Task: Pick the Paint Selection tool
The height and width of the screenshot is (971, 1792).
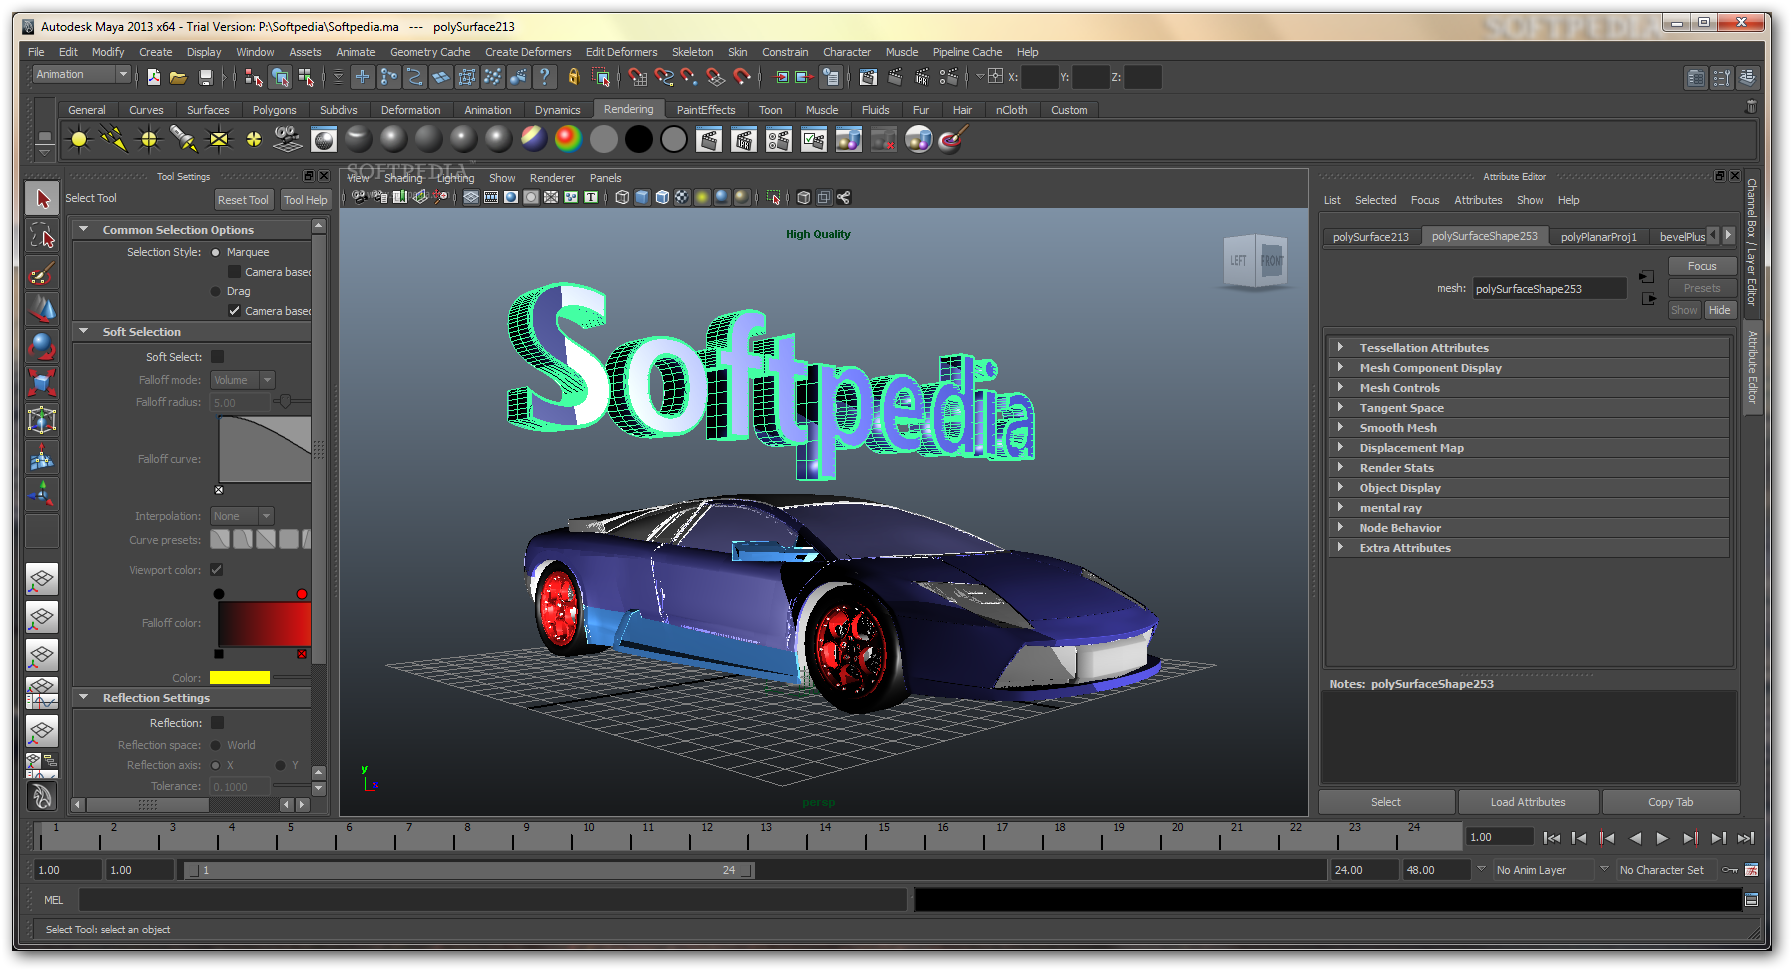Action: [42, 273]
